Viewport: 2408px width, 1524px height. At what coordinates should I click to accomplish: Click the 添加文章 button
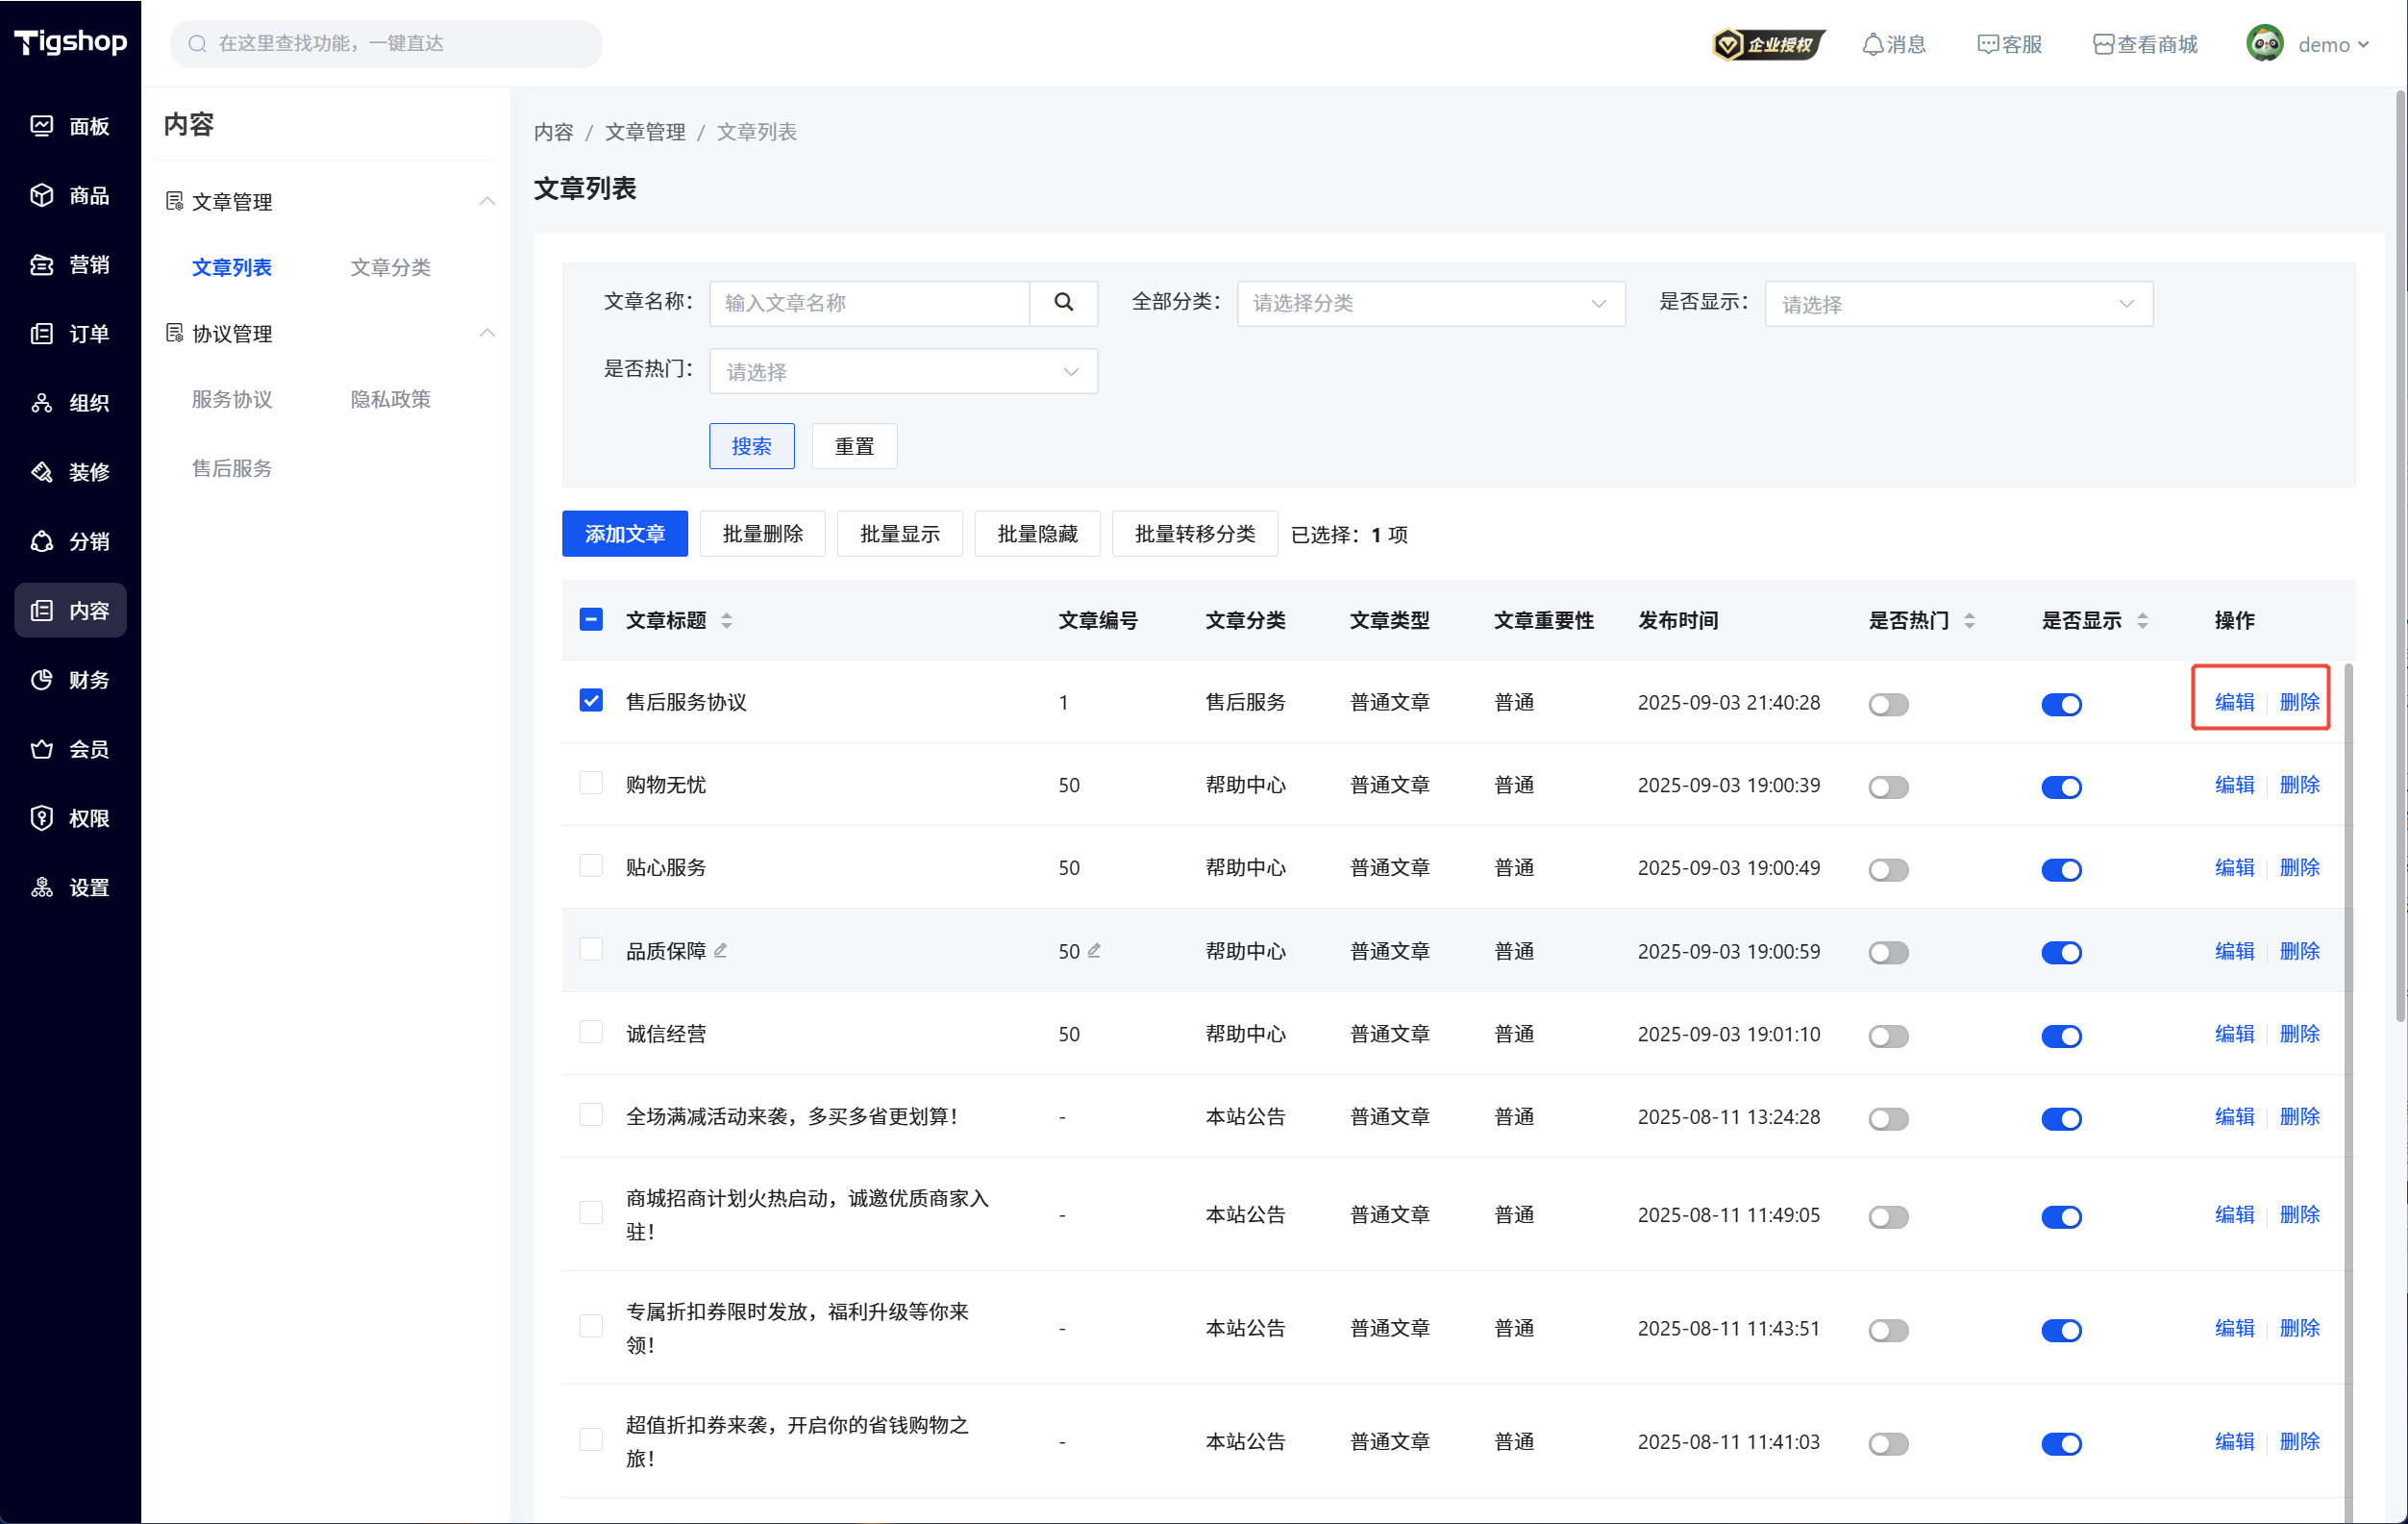[x=624, y=533]
